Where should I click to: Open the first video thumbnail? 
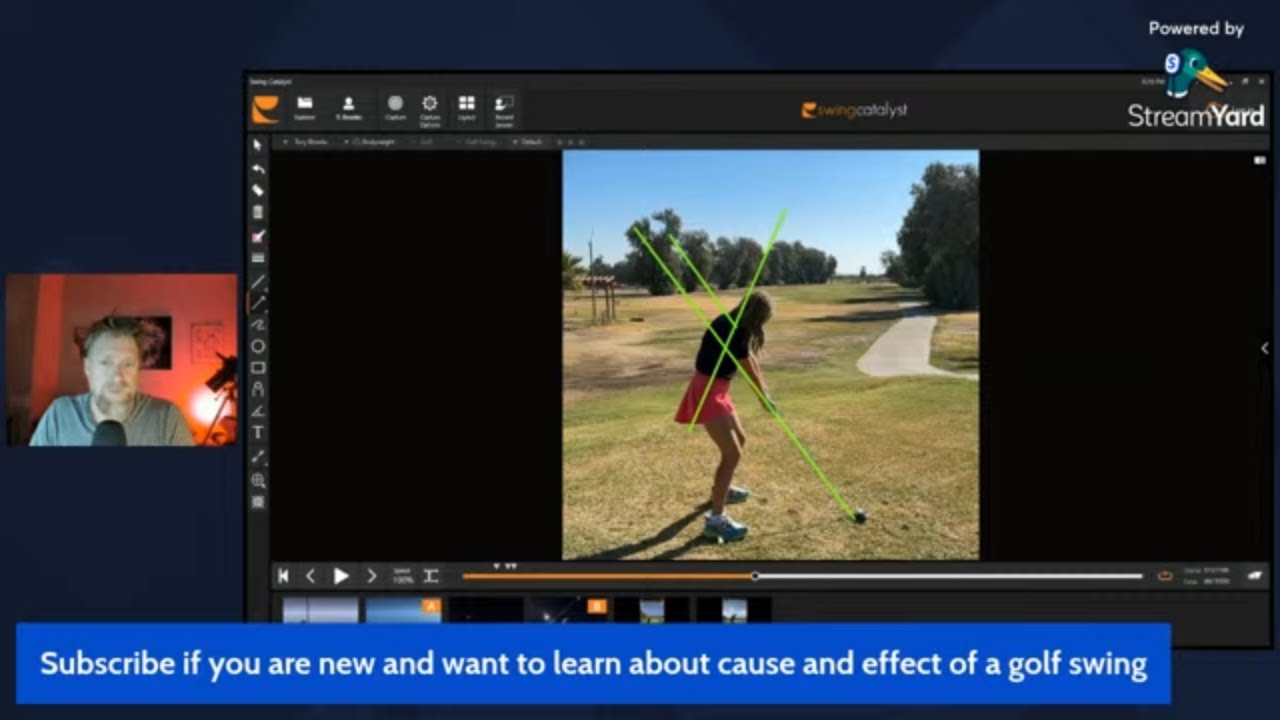tap(320, 610)
